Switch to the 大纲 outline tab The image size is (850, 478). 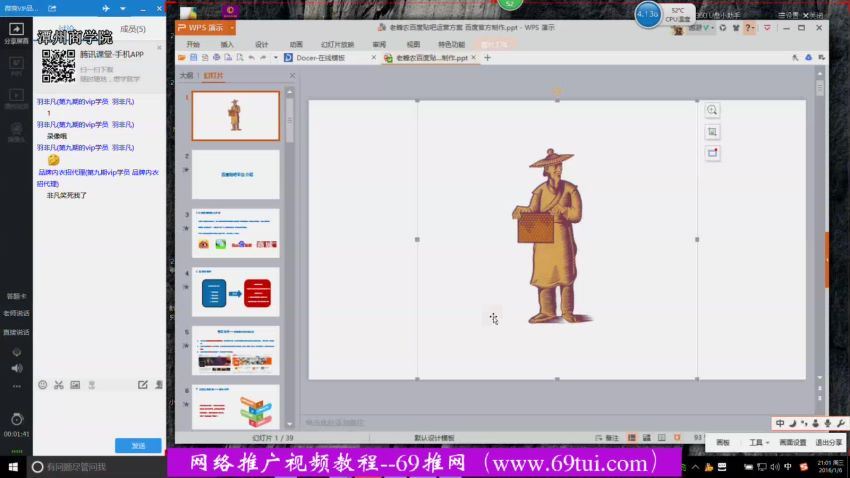(x=186, y=75)
